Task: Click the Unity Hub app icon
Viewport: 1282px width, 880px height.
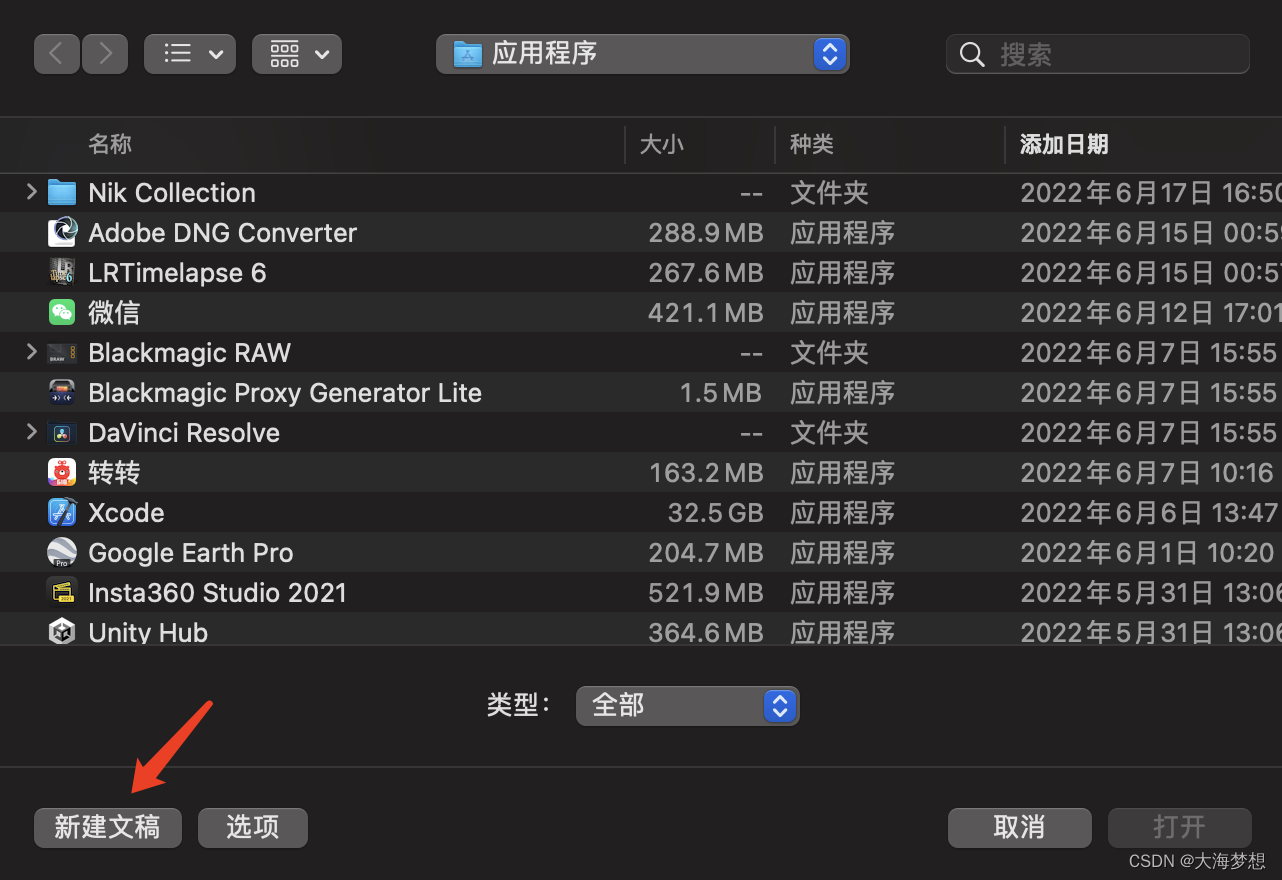Action: pyautogui.click(x=62, y=632)
